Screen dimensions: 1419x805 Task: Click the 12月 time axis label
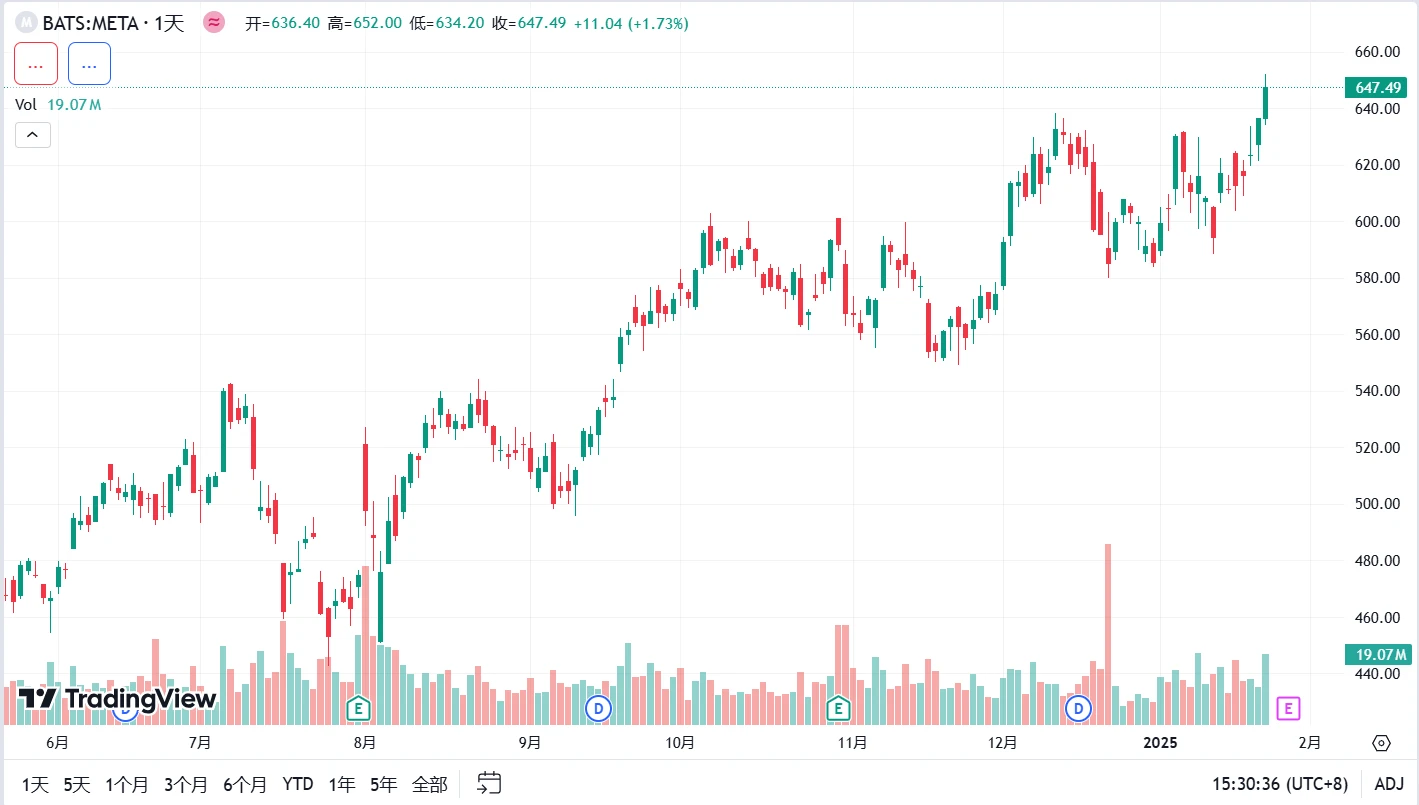point(1002,743)
